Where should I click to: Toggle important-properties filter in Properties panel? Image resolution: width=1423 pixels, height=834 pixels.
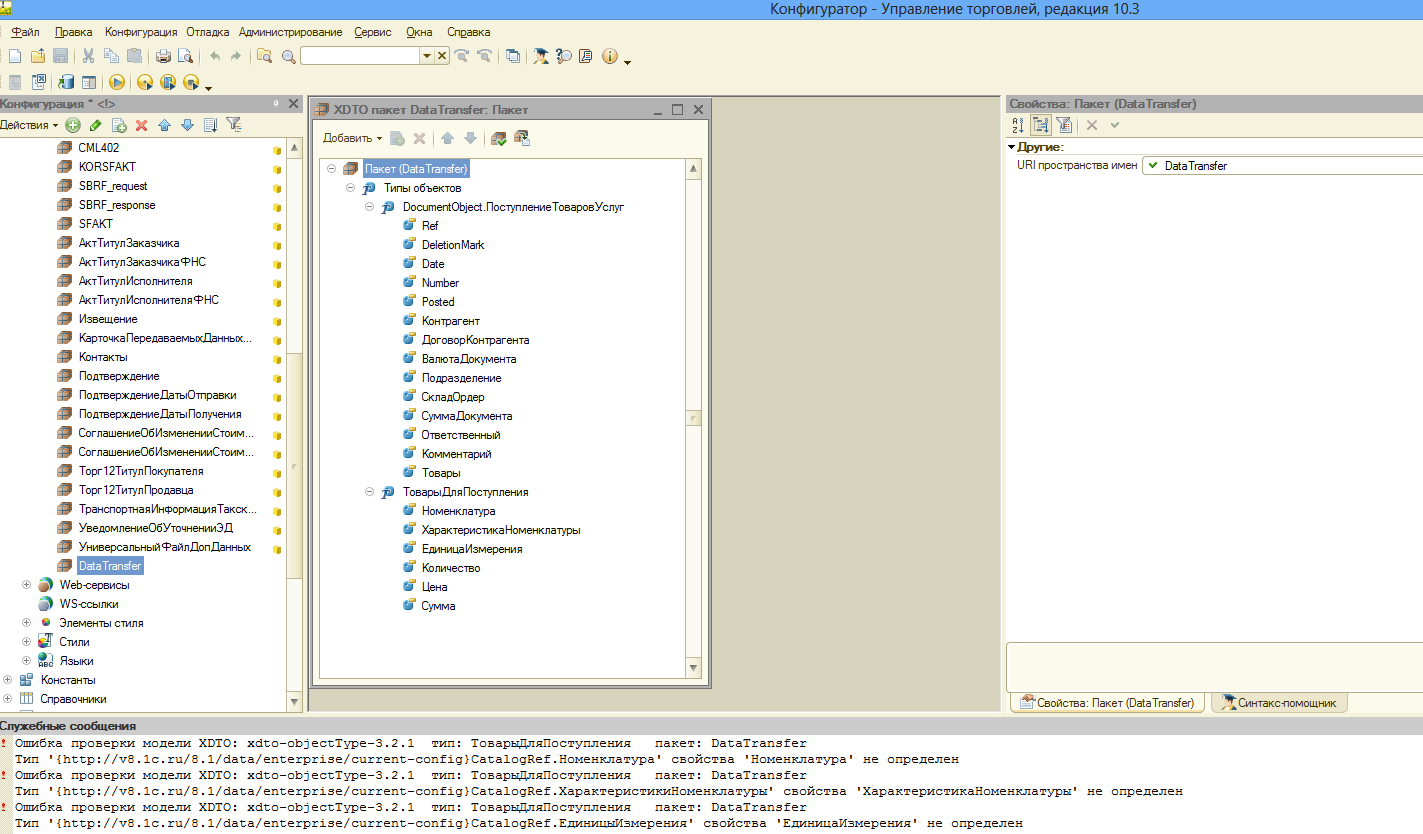tap(1063, 125)
